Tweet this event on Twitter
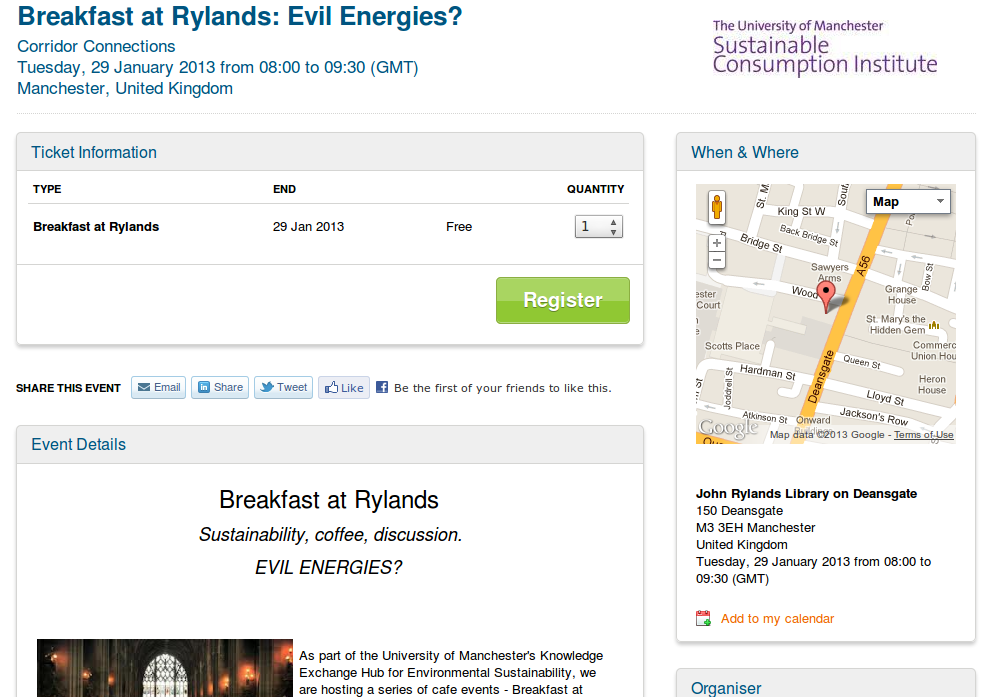The image size is (987, 697). click(283, 388)
